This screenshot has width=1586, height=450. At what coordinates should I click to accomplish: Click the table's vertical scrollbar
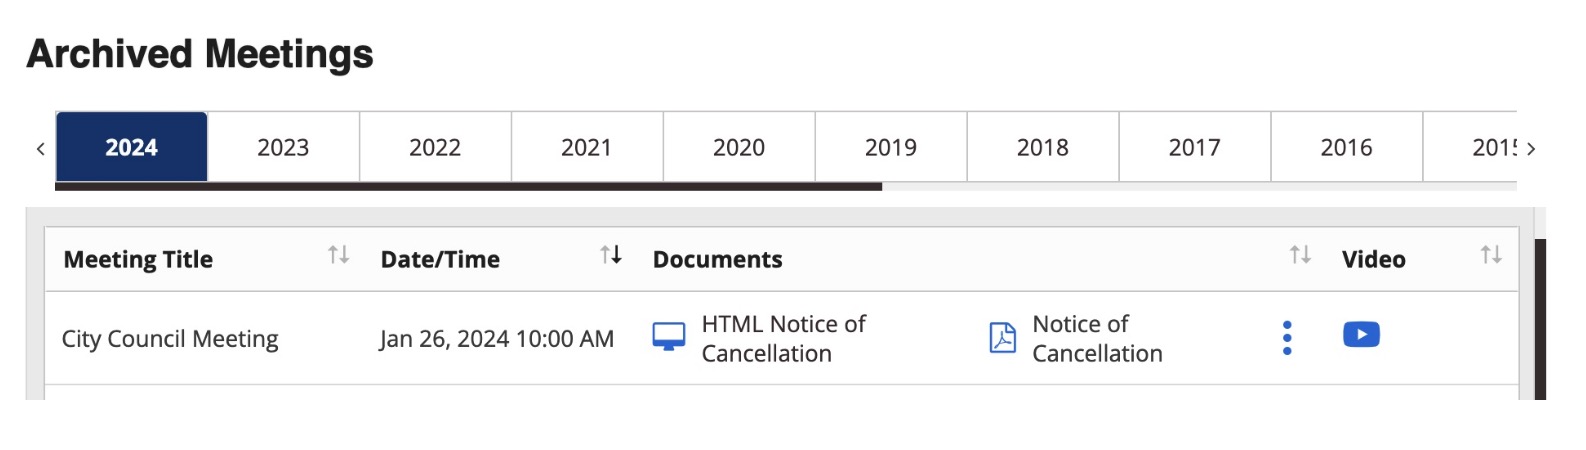click(1540, 318)
